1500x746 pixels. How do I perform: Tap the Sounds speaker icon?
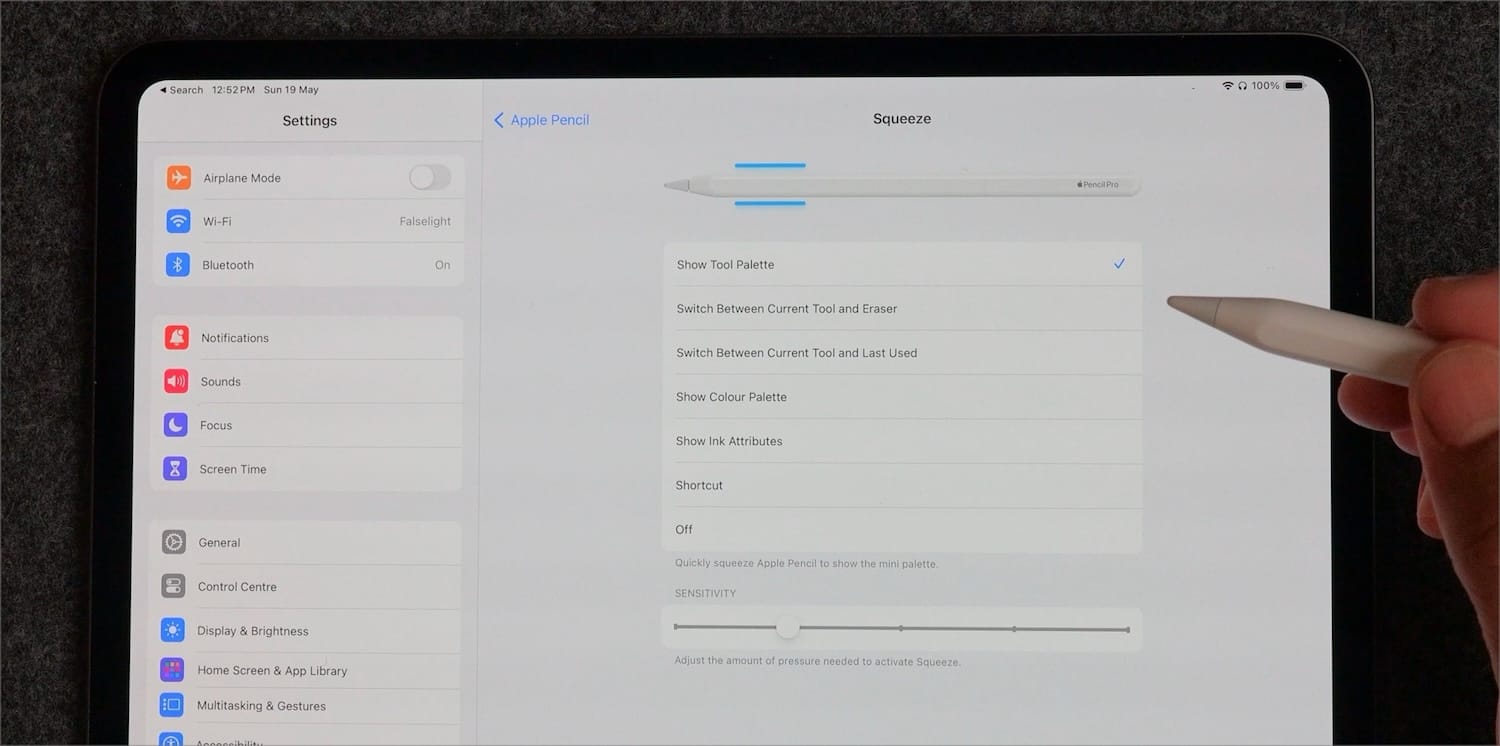tap(176, 381)
